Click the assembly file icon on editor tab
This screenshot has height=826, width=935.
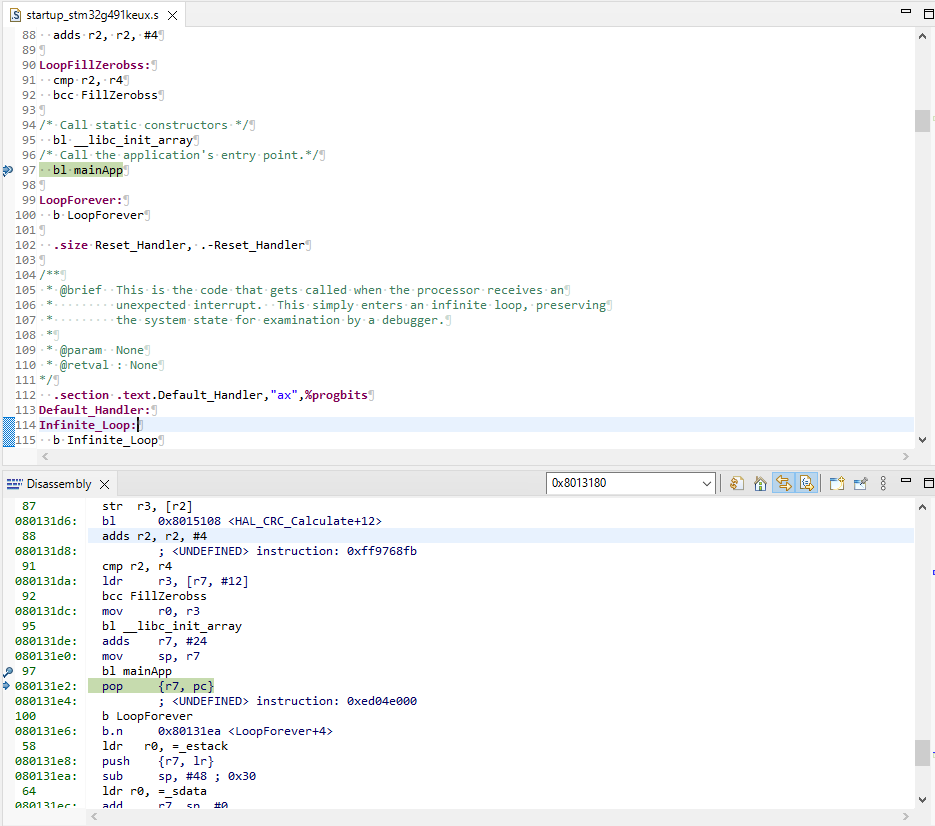click(x=16, y=15)
